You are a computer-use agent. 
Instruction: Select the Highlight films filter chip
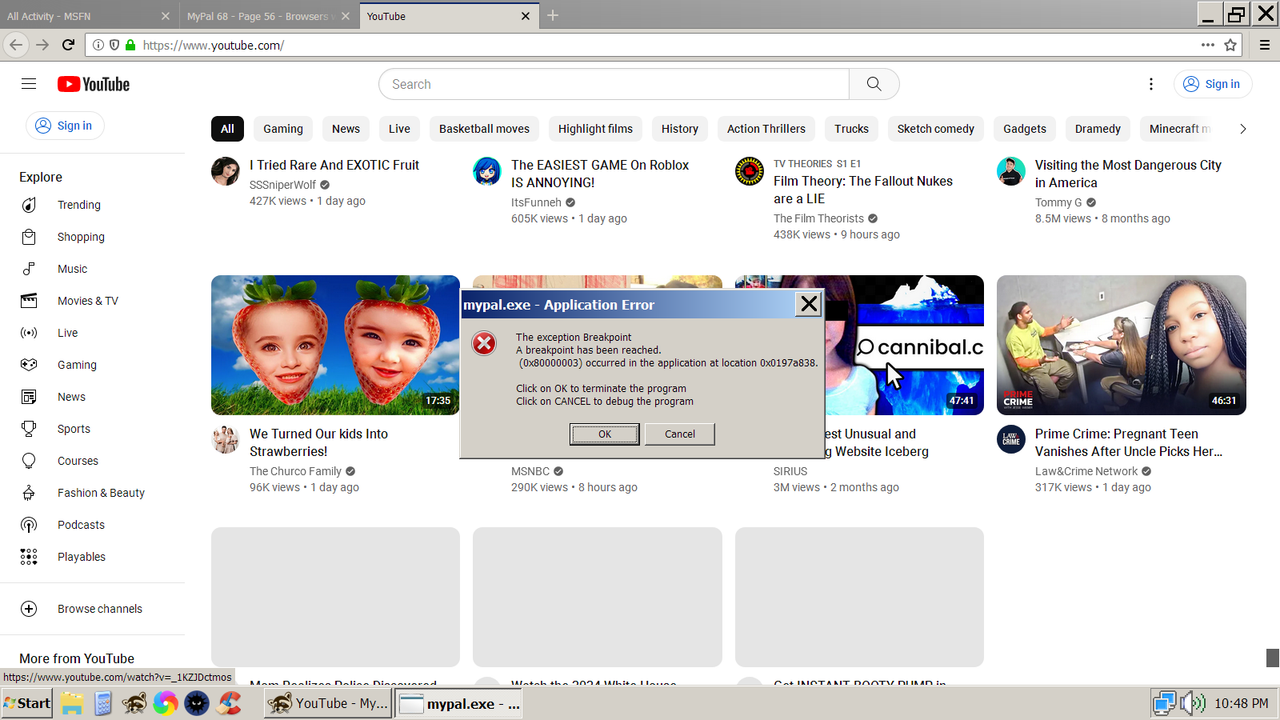[x=595, y=129]
